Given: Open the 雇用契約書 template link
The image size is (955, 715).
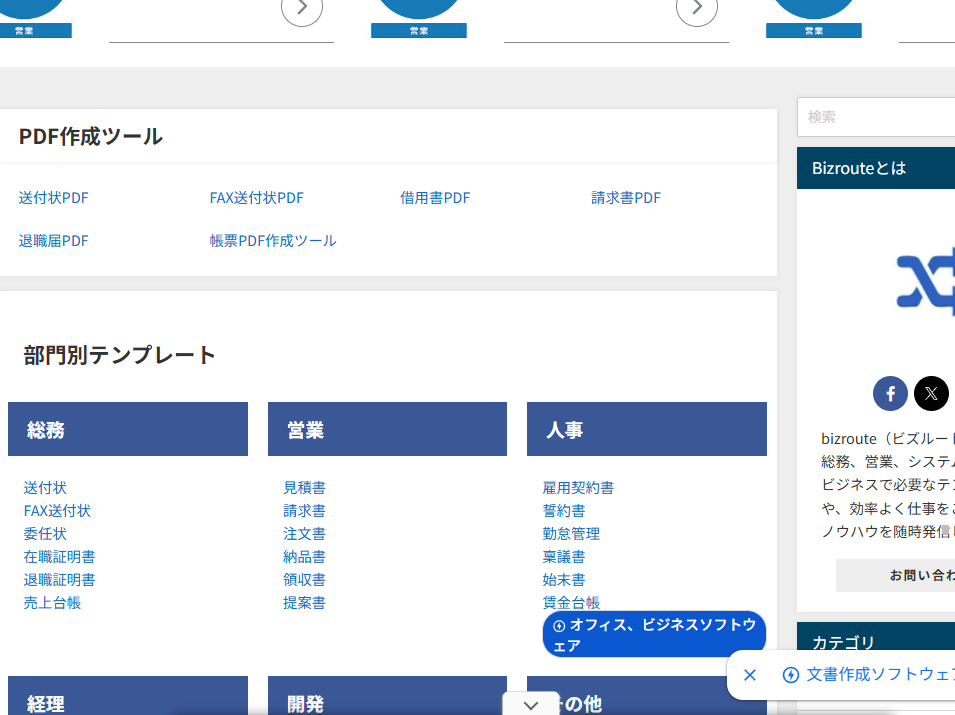Looking at the screenshot, I should click(x=578, y=488).
